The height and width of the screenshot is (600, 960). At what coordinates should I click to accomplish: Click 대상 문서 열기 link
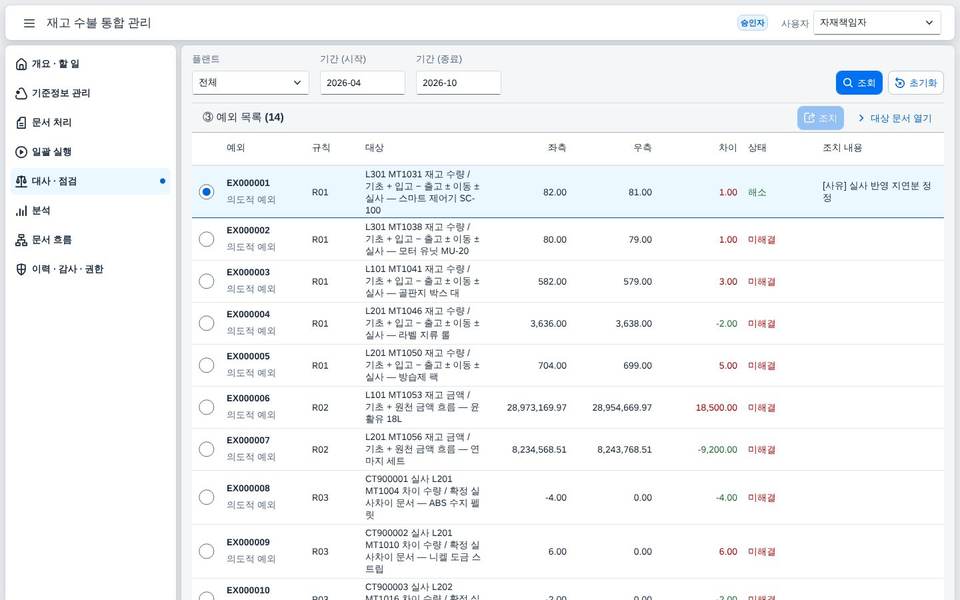pyautogui.click(x=894, y=118)
